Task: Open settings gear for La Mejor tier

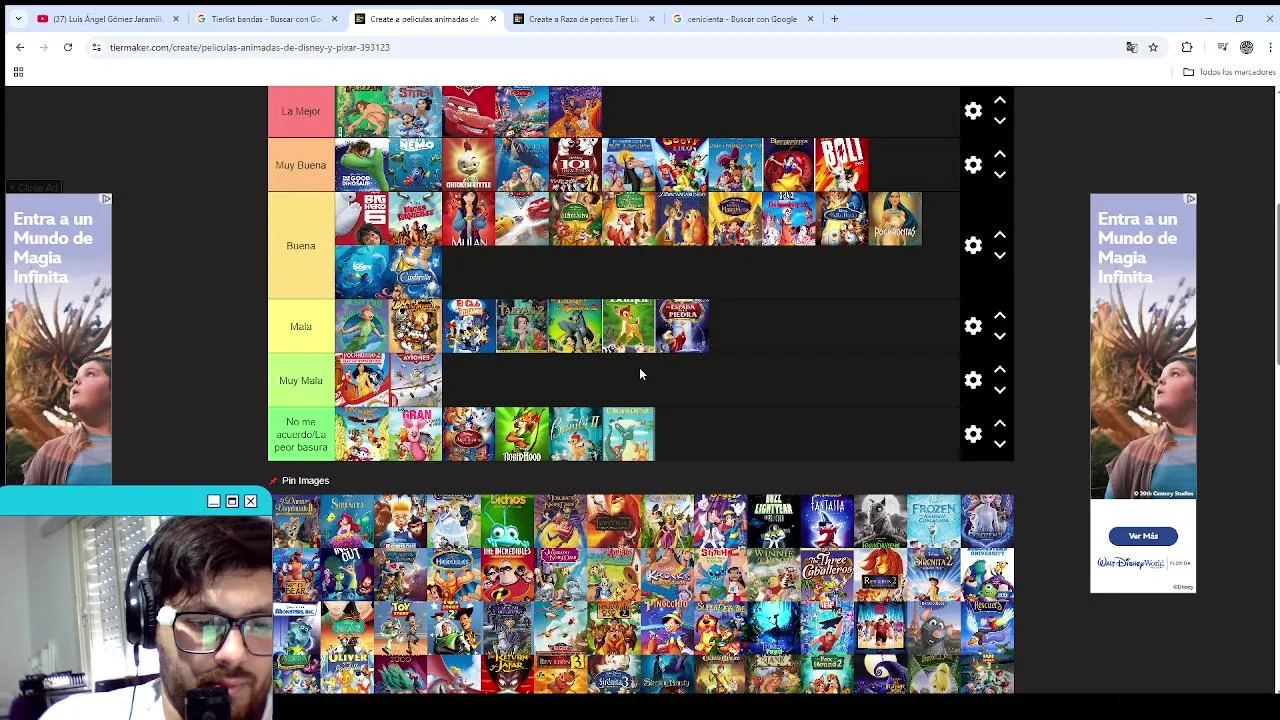Action: pos(973,111)
